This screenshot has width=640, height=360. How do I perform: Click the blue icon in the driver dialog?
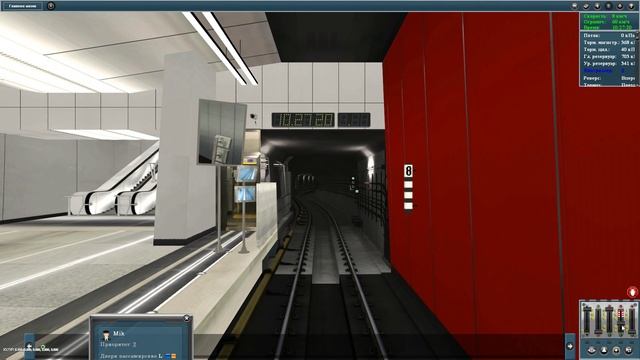click(x=168, y=356)
